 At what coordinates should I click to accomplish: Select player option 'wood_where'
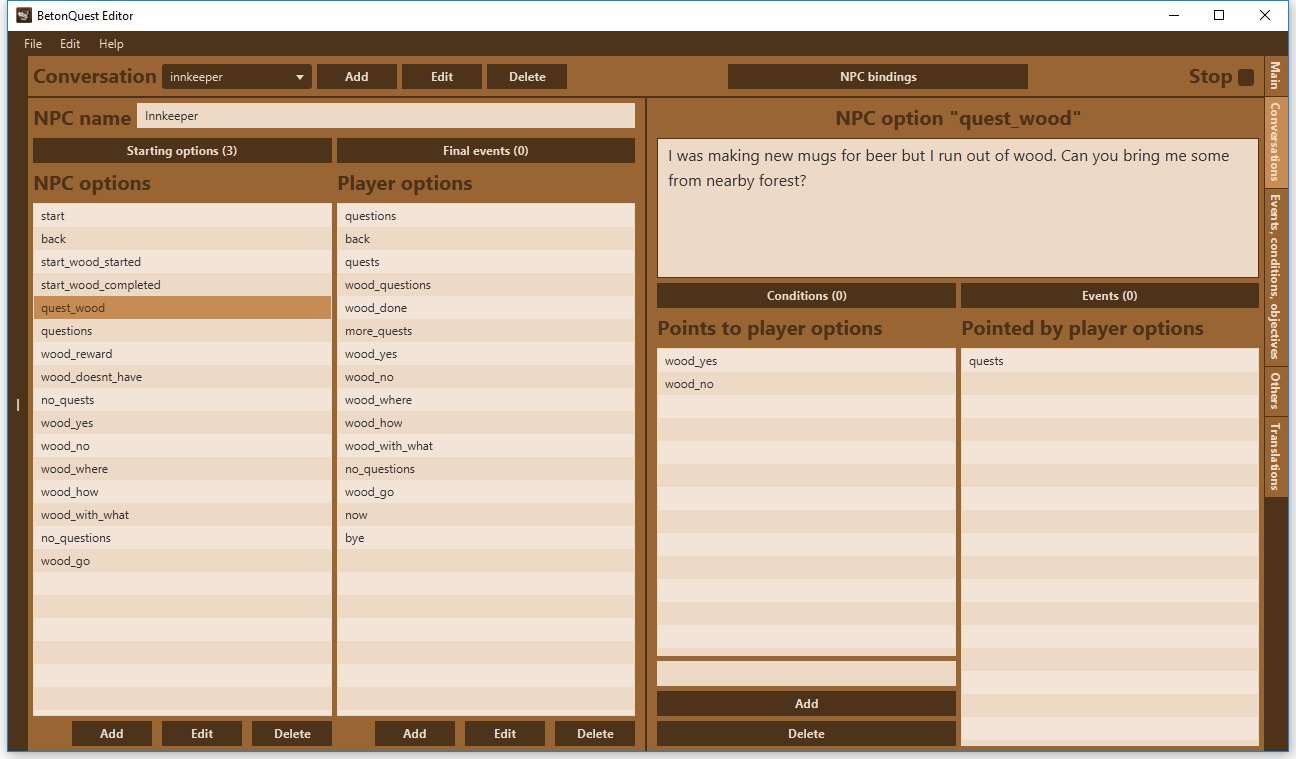486,400
